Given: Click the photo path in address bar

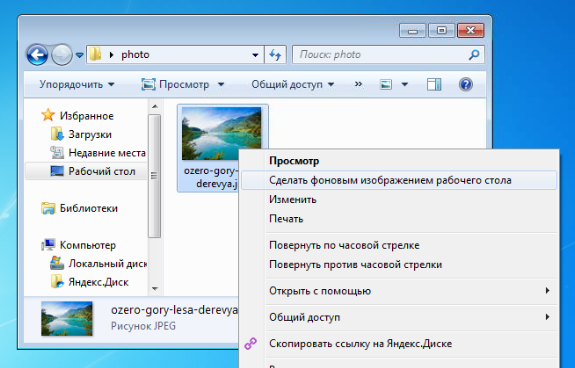Looking at the screenshot, I should 135,55.
